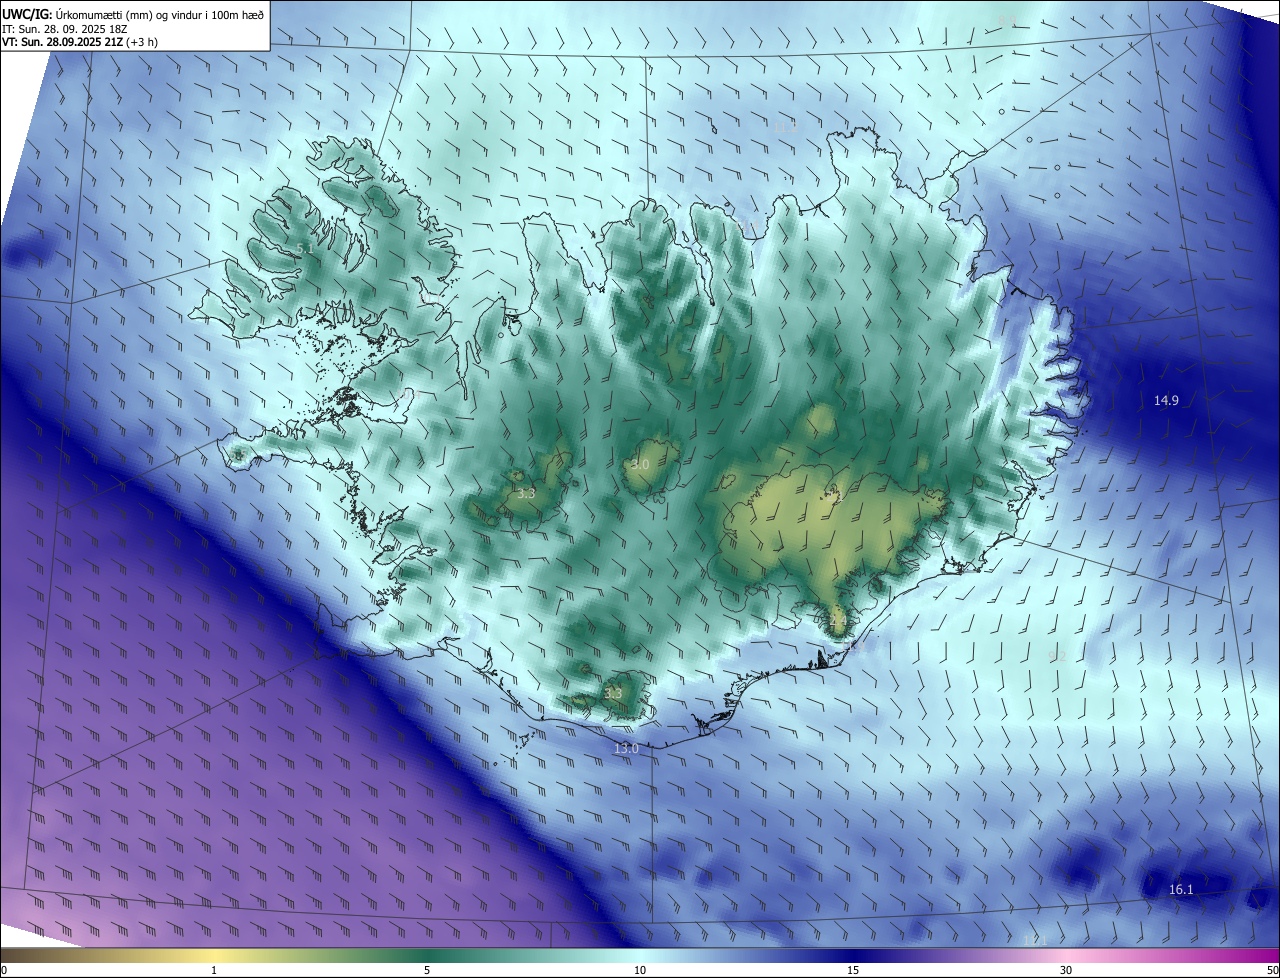Click the 3.0 value on the glacier
This screenshot has height=978, width=1280.
click(641, 465)
